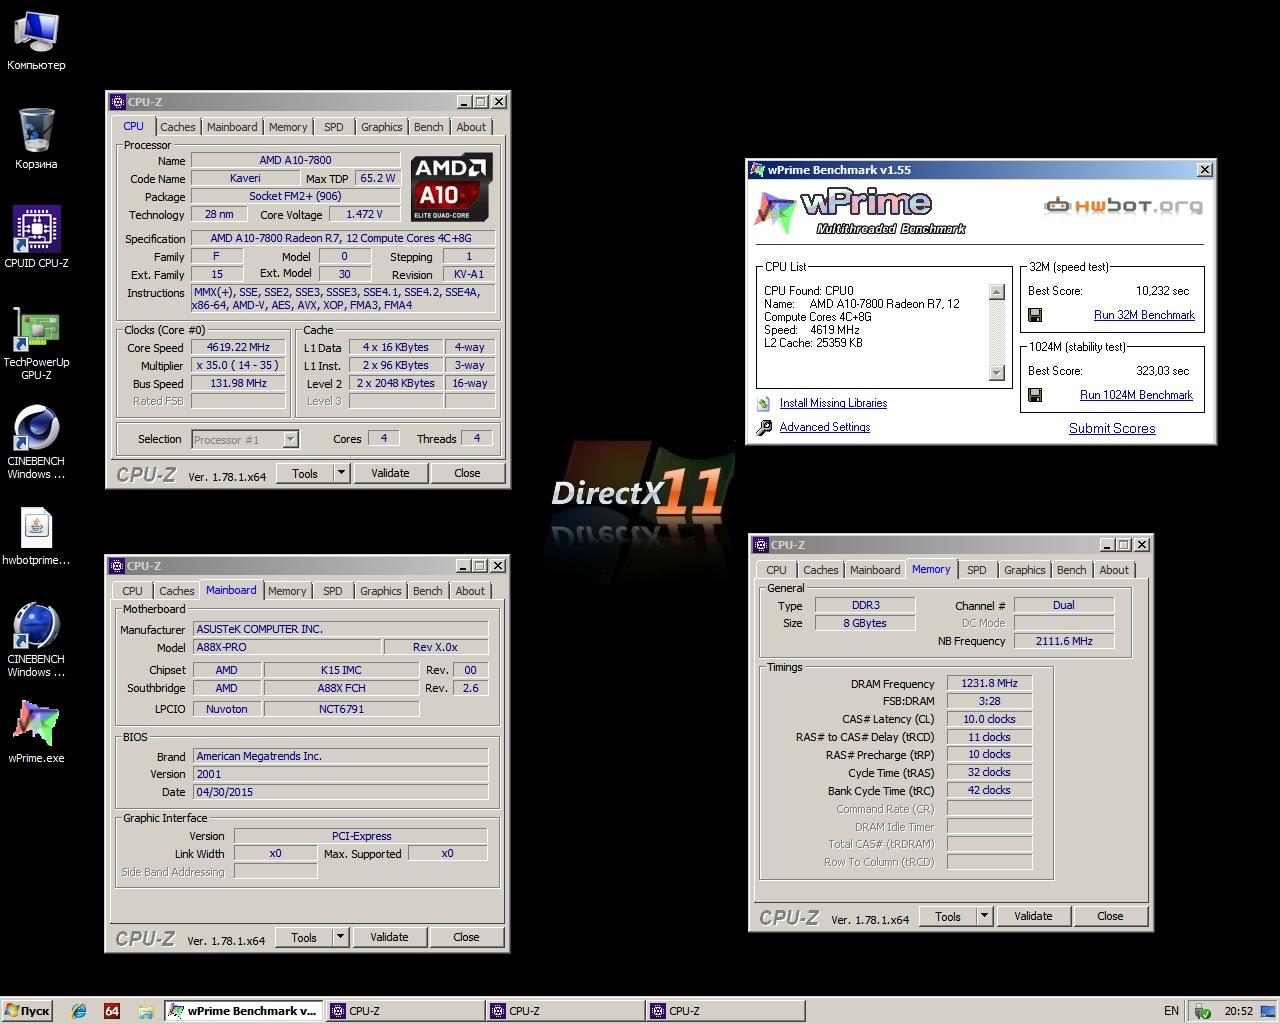Click the Memory CPU-Z window title icon
The image size is (1280, 1024).
[x=761, y=545]
